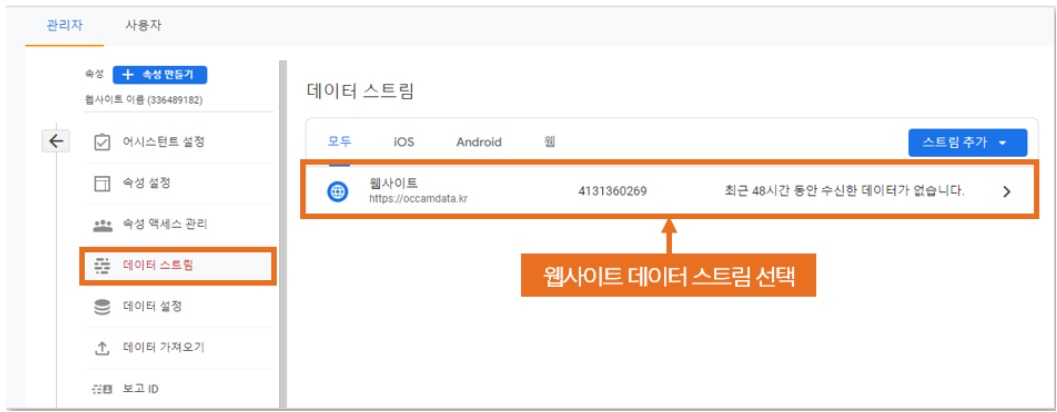Click the 보고 ID icon
The image size is (1057, 412).
[x=102, y=390]
